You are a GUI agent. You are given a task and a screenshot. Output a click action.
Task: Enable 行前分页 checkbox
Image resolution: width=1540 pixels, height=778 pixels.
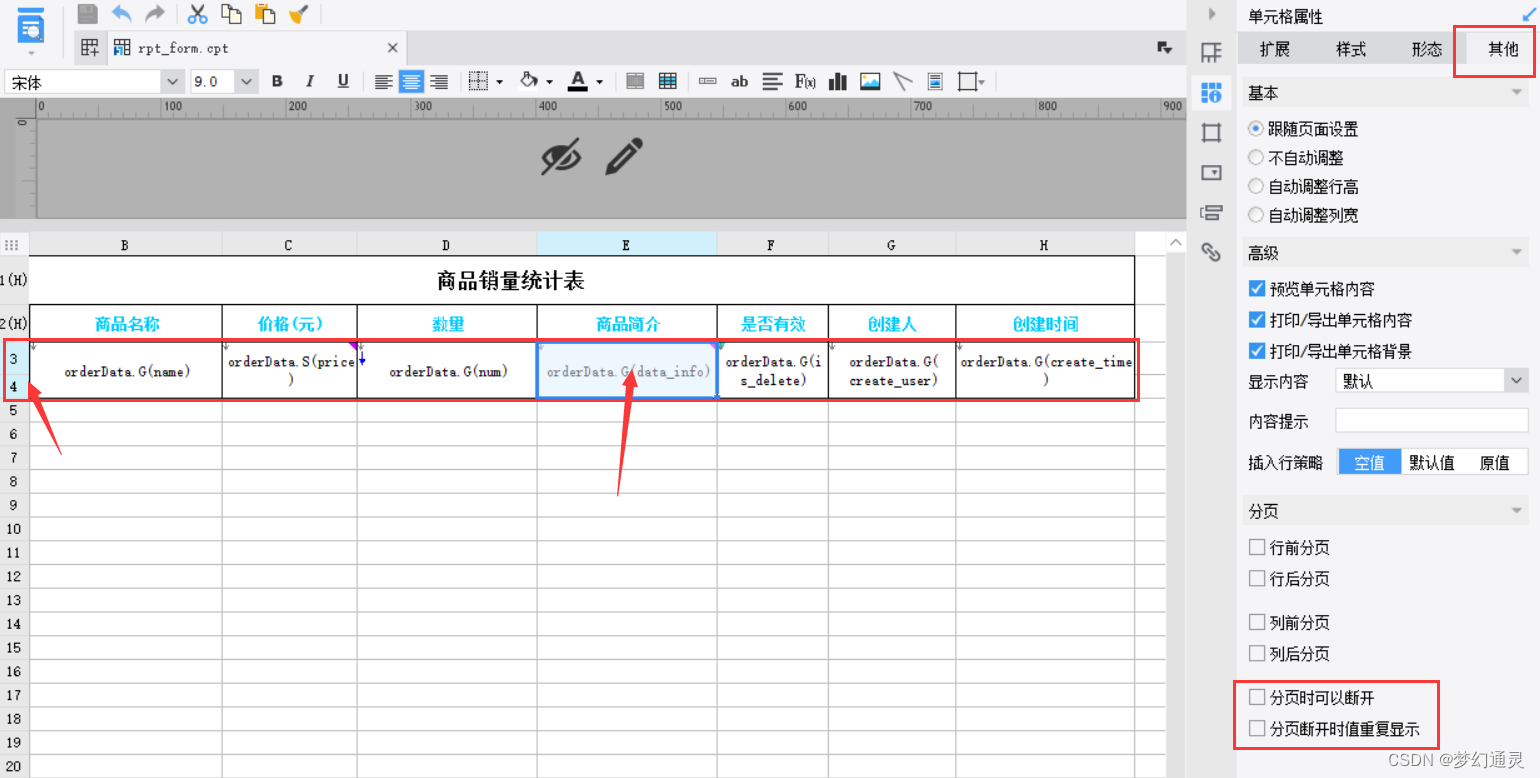point(1257,547)
